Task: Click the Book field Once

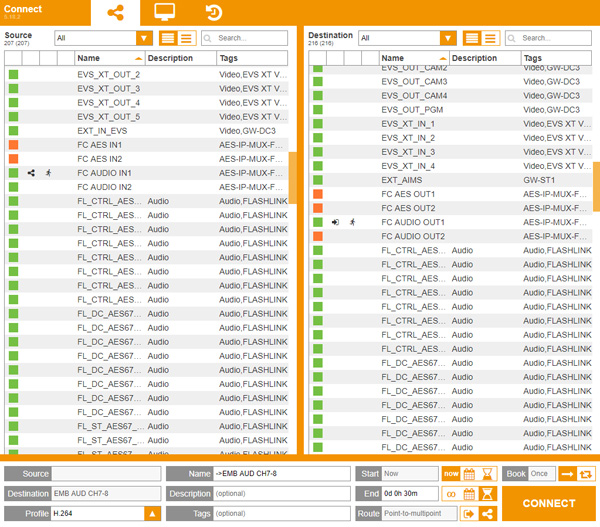Action: point(541,474)
